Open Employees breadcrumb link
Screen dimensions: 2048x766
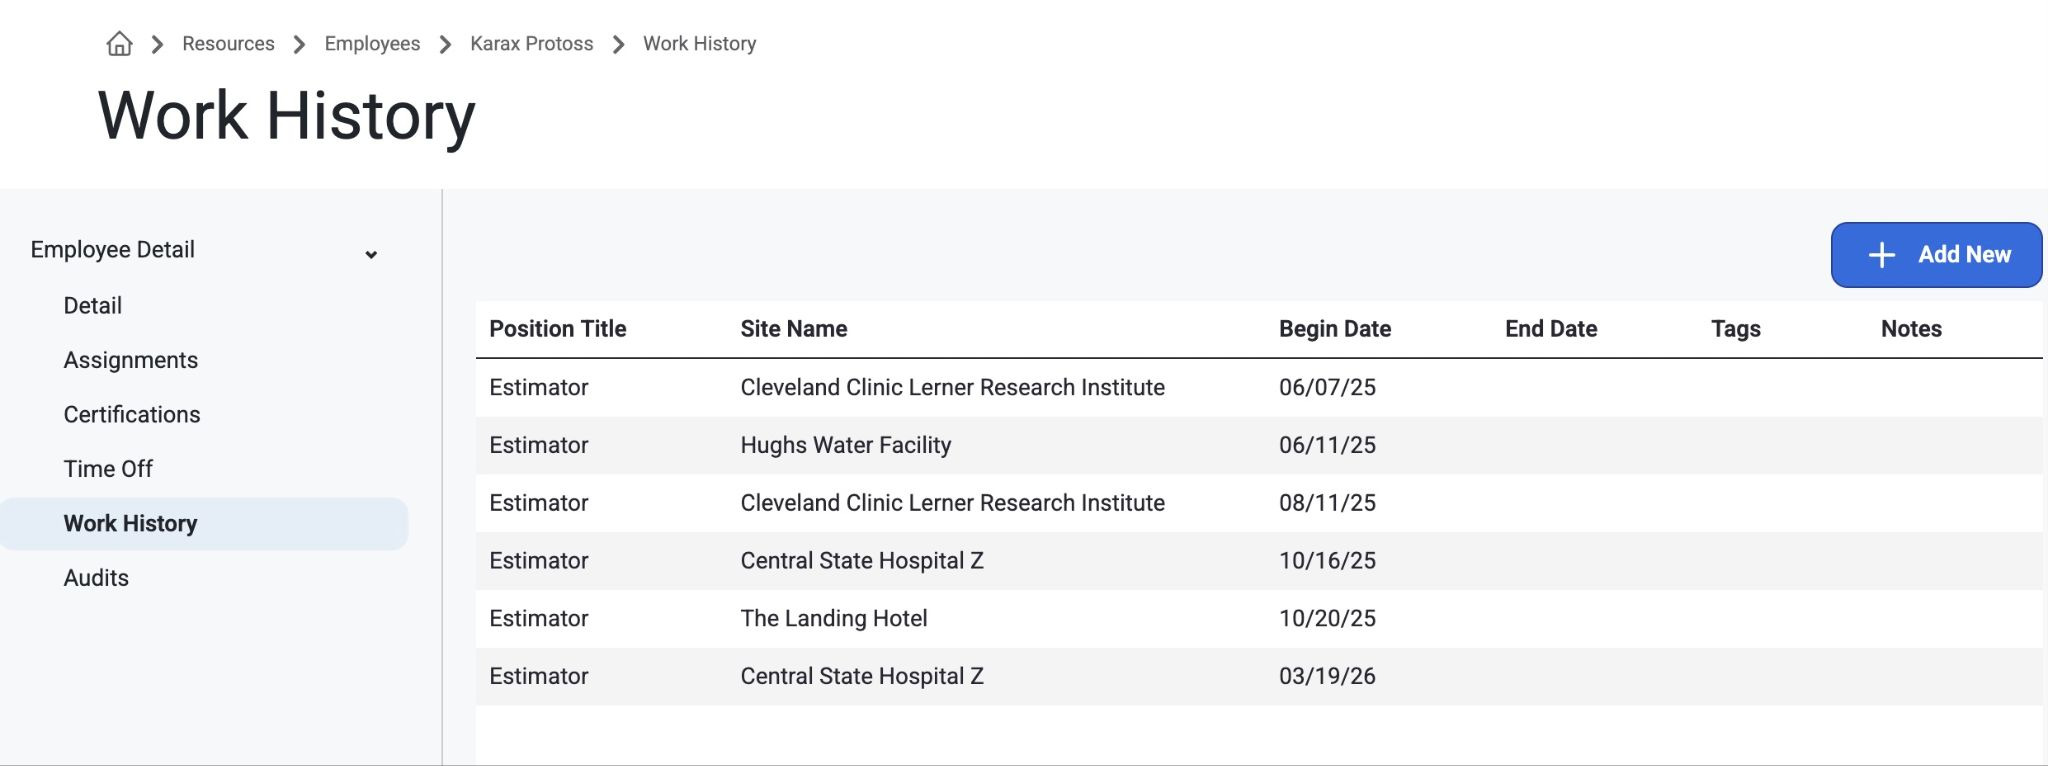click(372, 44)
